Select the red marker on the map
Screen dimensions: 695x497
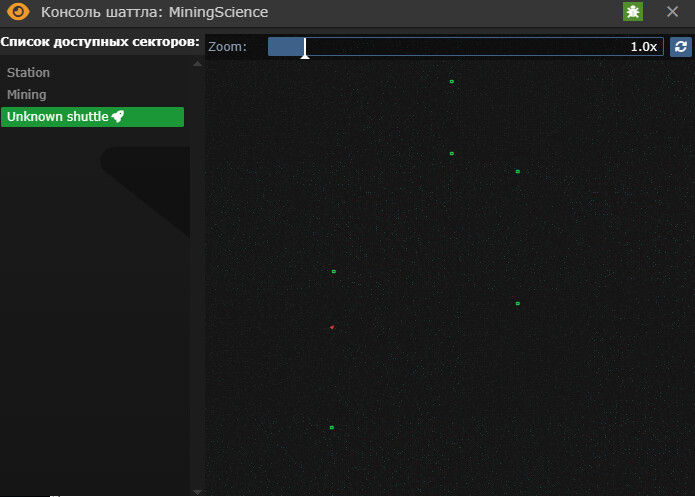[332, 327]
